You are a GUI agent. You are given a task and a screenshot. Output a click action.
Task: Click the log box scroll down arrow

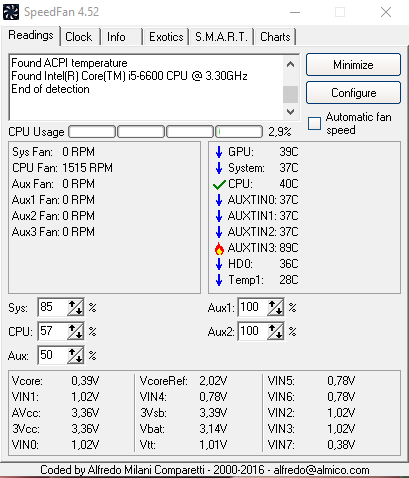click(290, 112)
